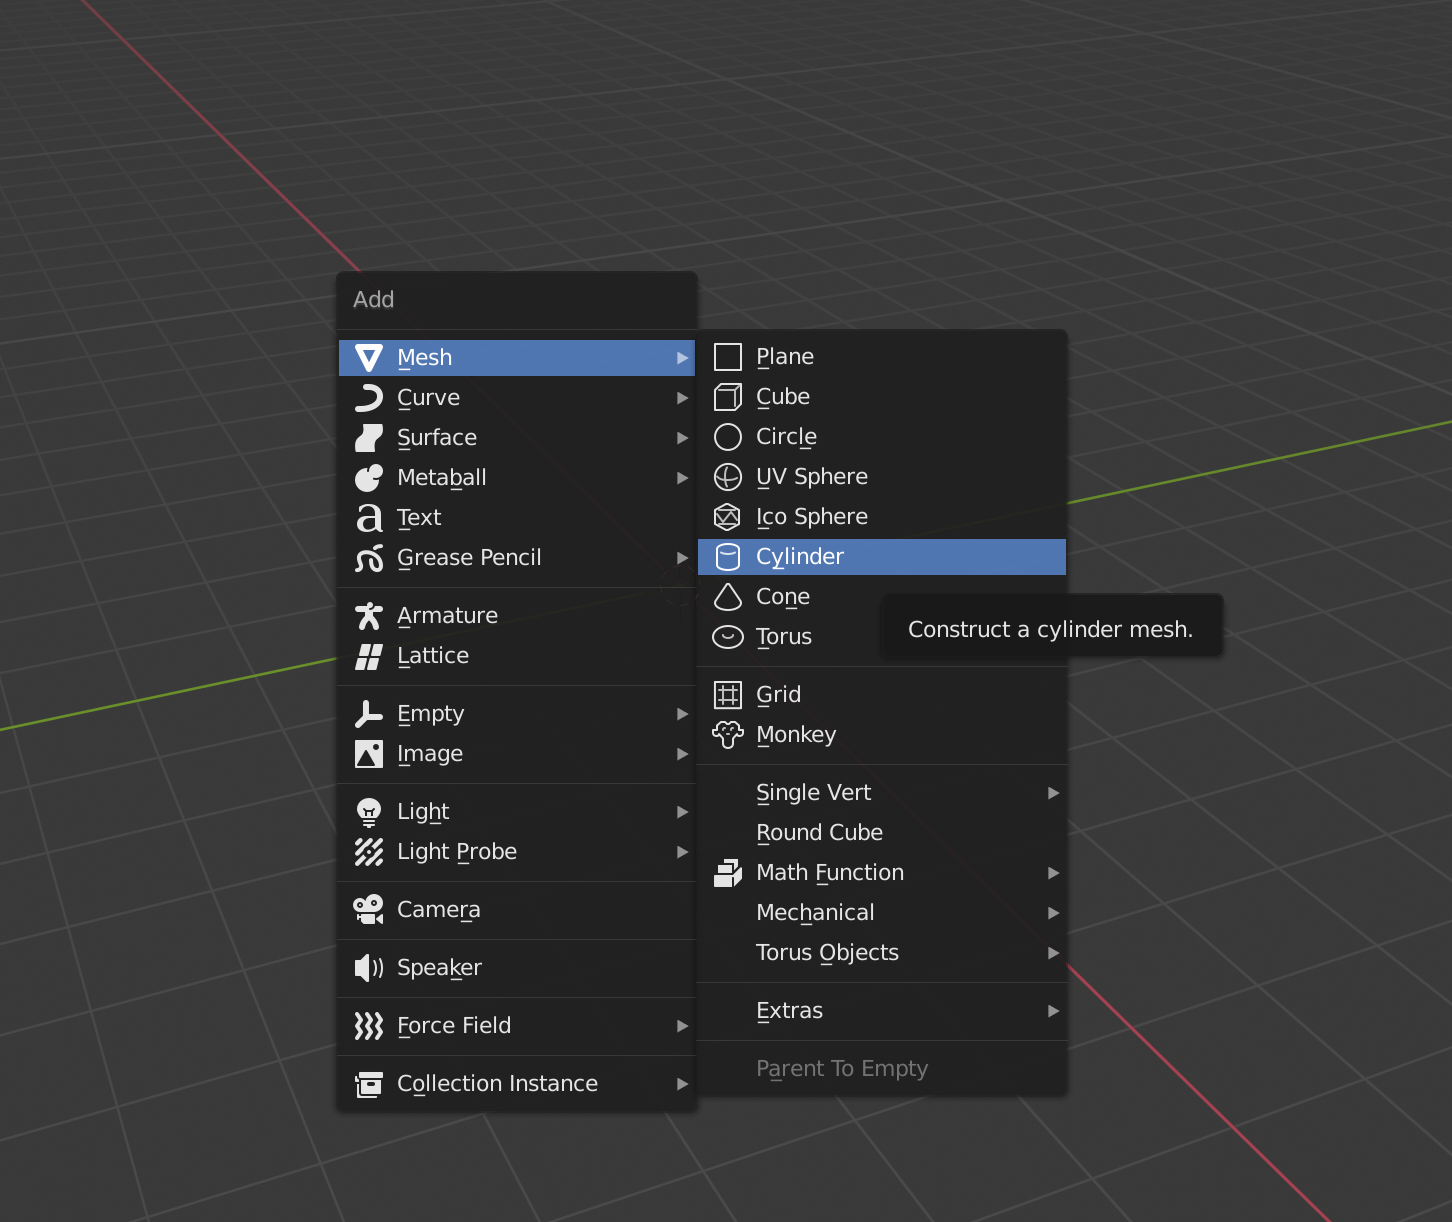Expand the Light submenu arrow
This screenshot has width=1452, height=1222.
pyautogui.click(x=682, y=812)
